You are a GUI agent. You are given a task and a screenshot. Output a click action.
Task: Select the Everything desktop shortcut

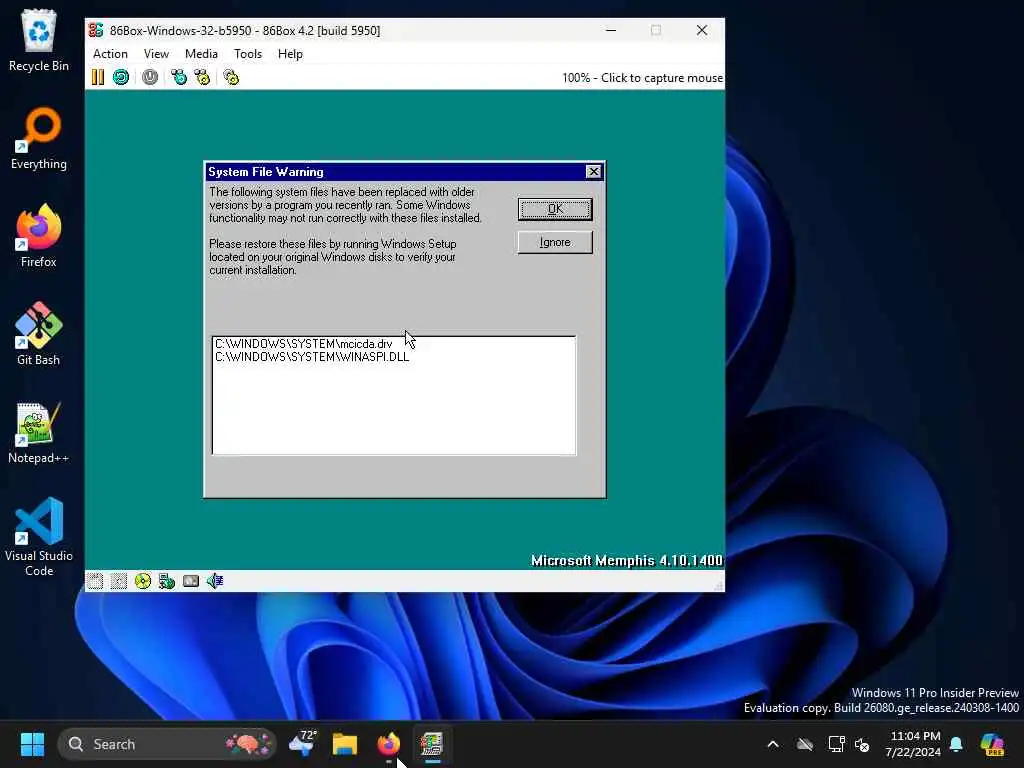39,138
